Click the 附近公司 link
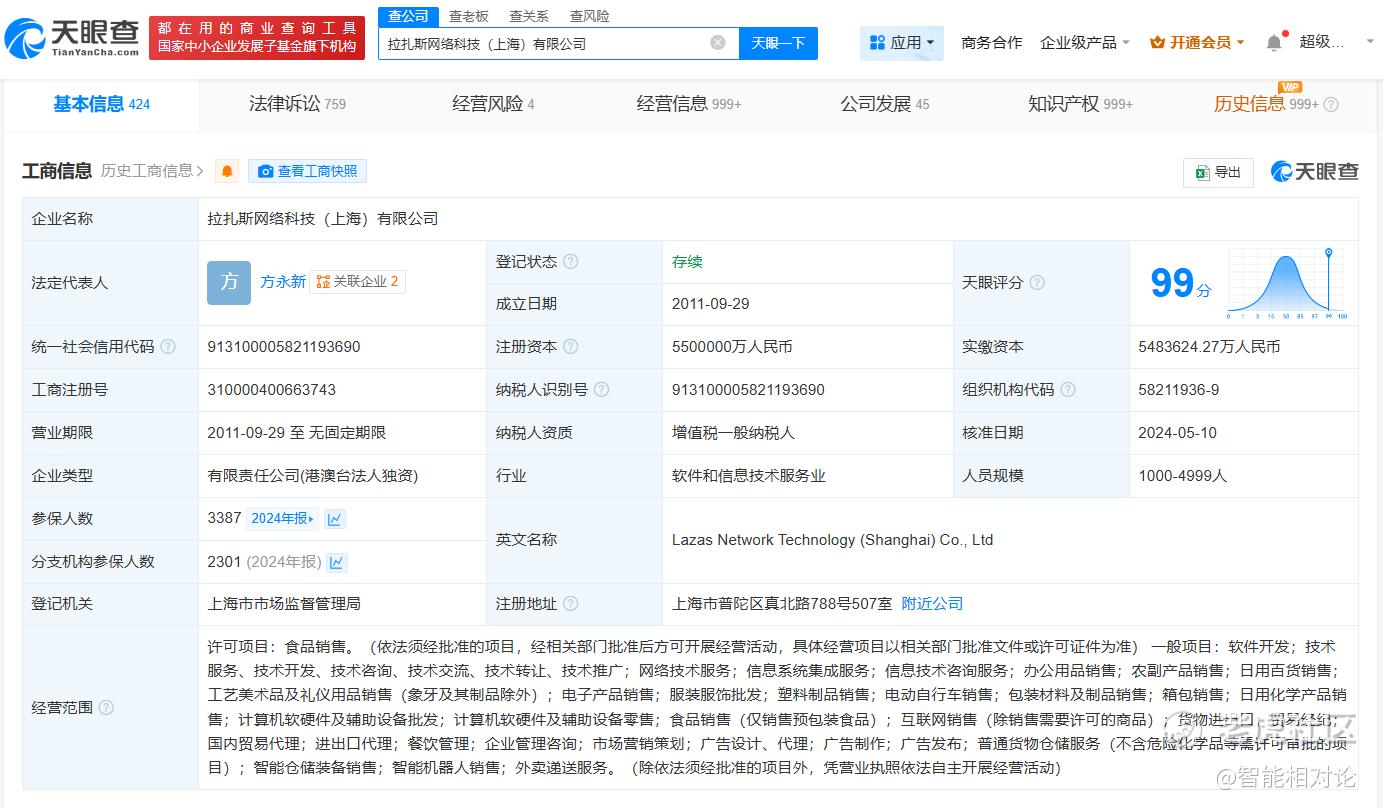The width and height of the screenshot is (1383, 808). coord(932,604)
